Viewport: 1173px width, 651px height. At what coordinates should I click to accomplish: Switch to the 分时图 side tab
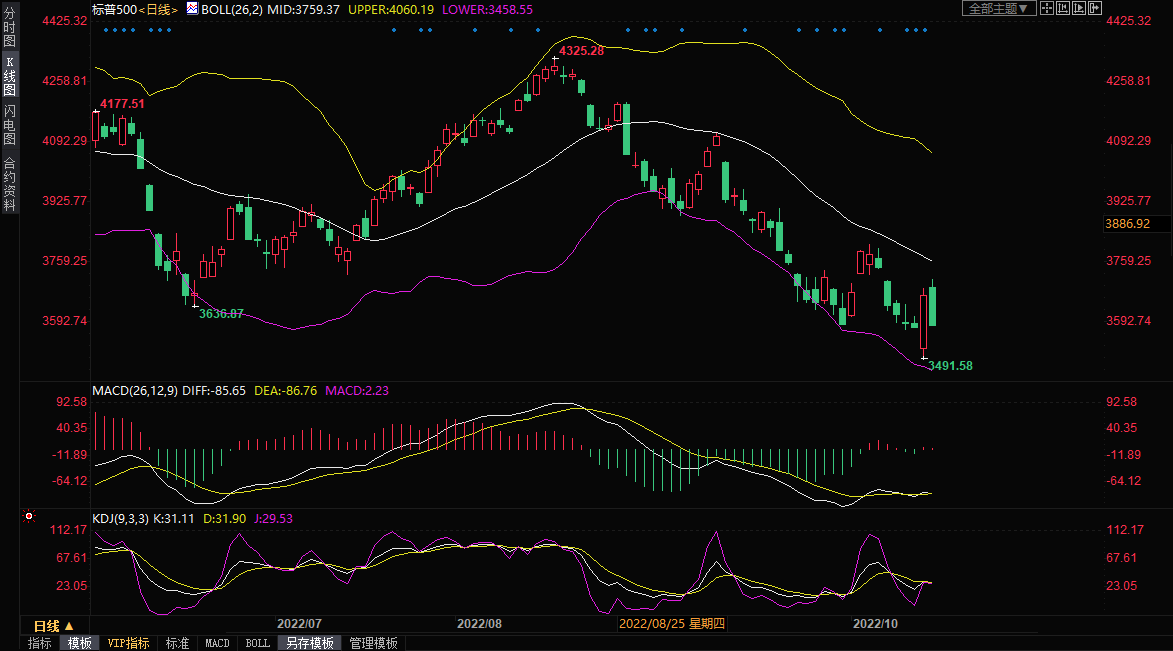9,34
